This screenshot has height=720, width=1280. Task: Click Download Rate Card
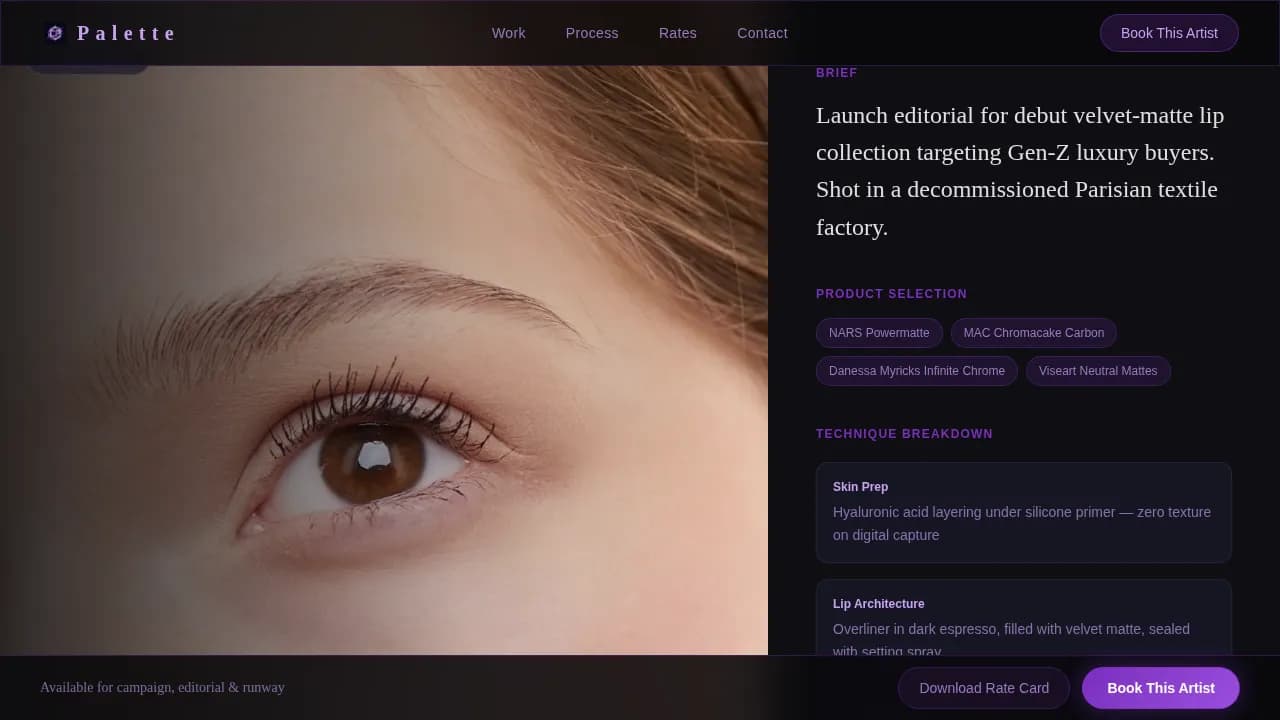[x=984, y=688]
